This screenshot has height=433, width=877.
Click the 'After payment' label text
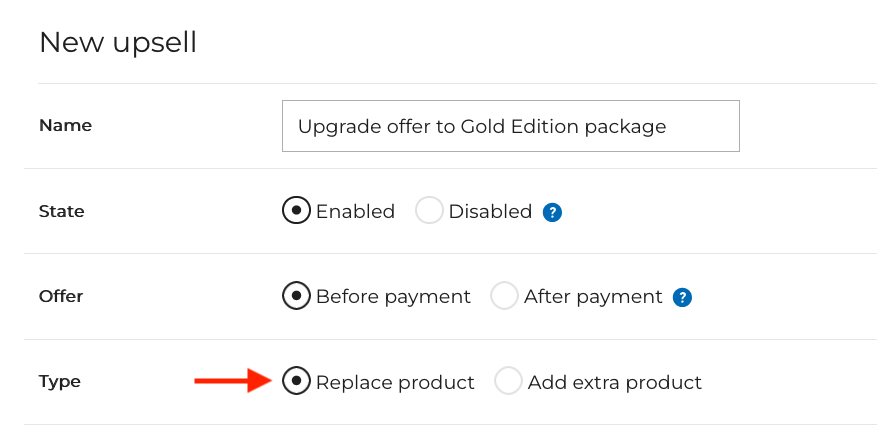[x=593, y=297]
